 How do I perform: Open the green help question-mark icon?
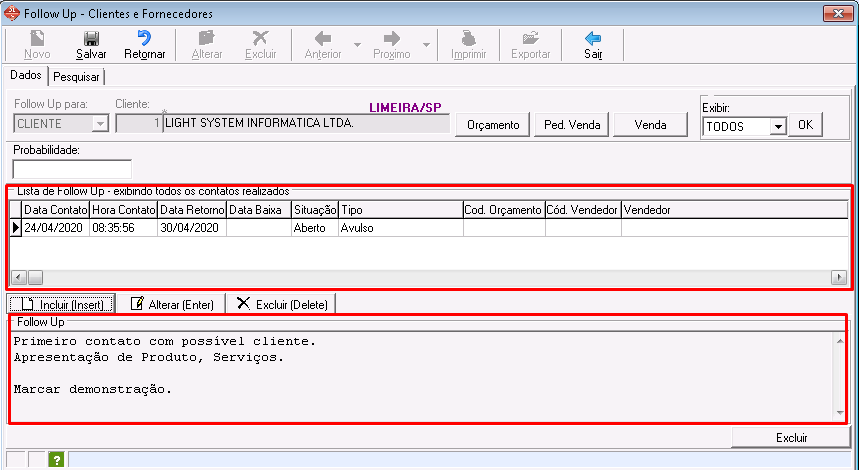pos(56,460)
